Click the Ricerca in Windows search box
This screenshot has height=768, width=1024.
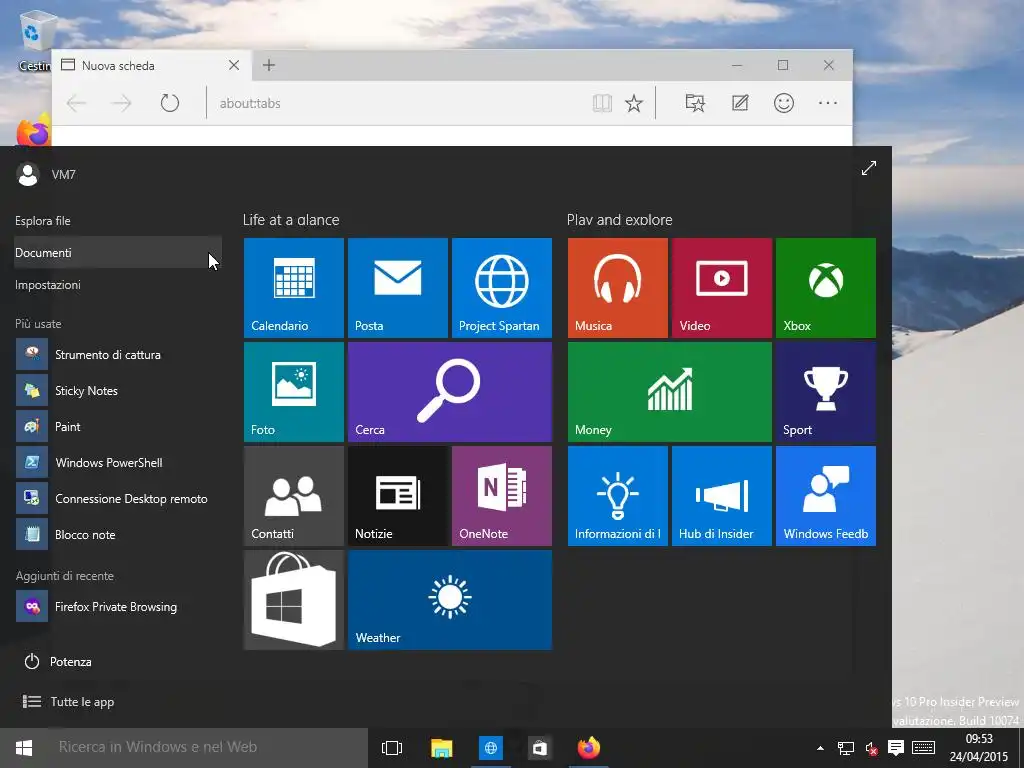(x=208, y=748)
